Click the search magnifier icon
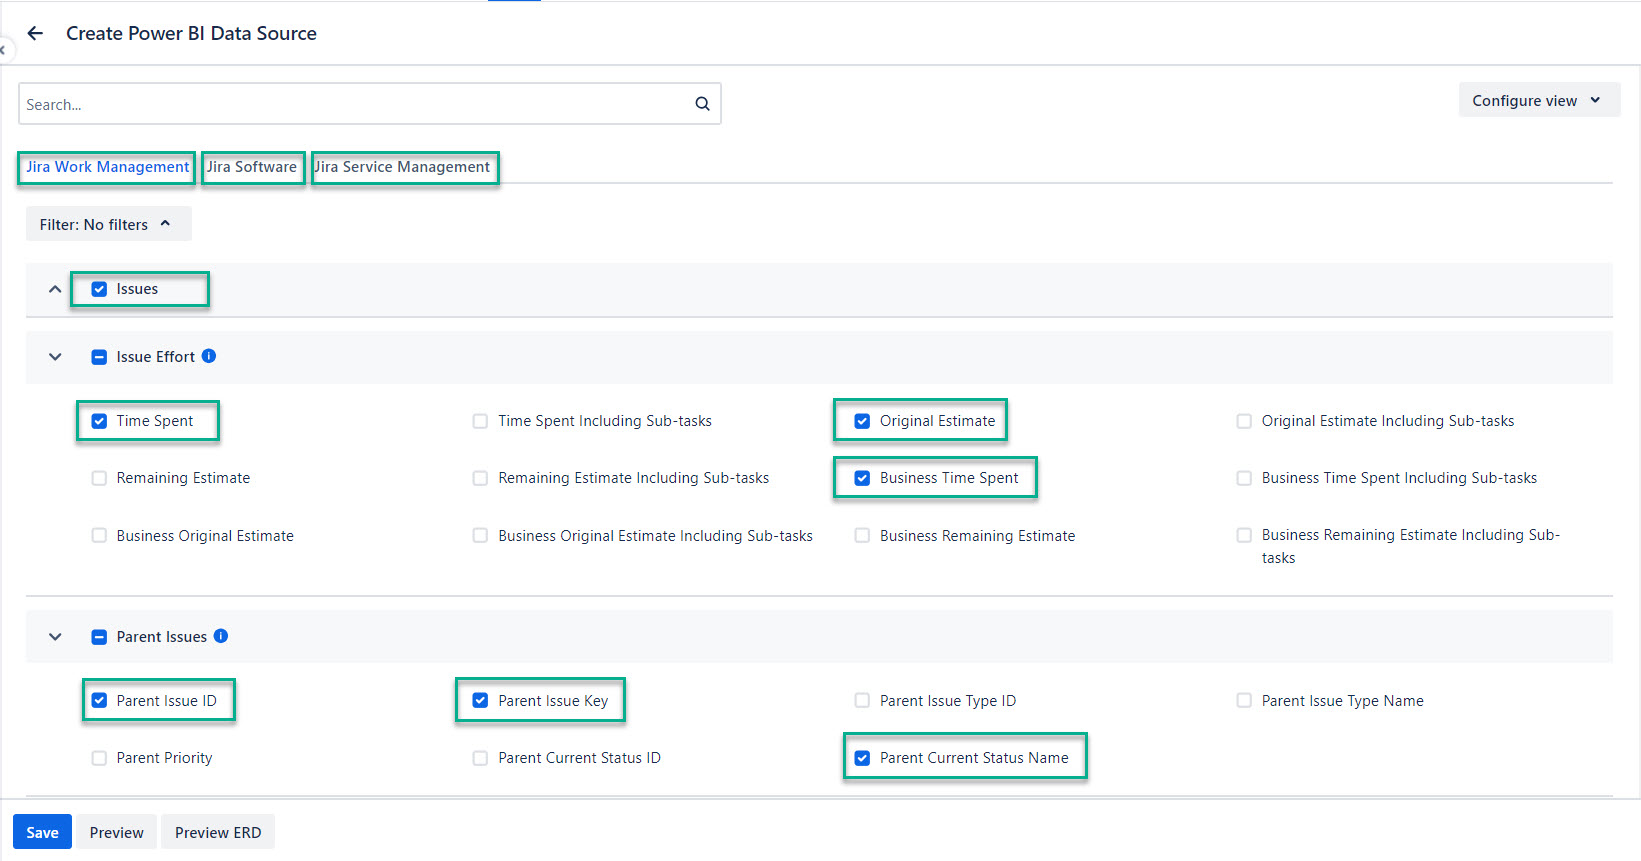1641x861 pixels. 702,104
